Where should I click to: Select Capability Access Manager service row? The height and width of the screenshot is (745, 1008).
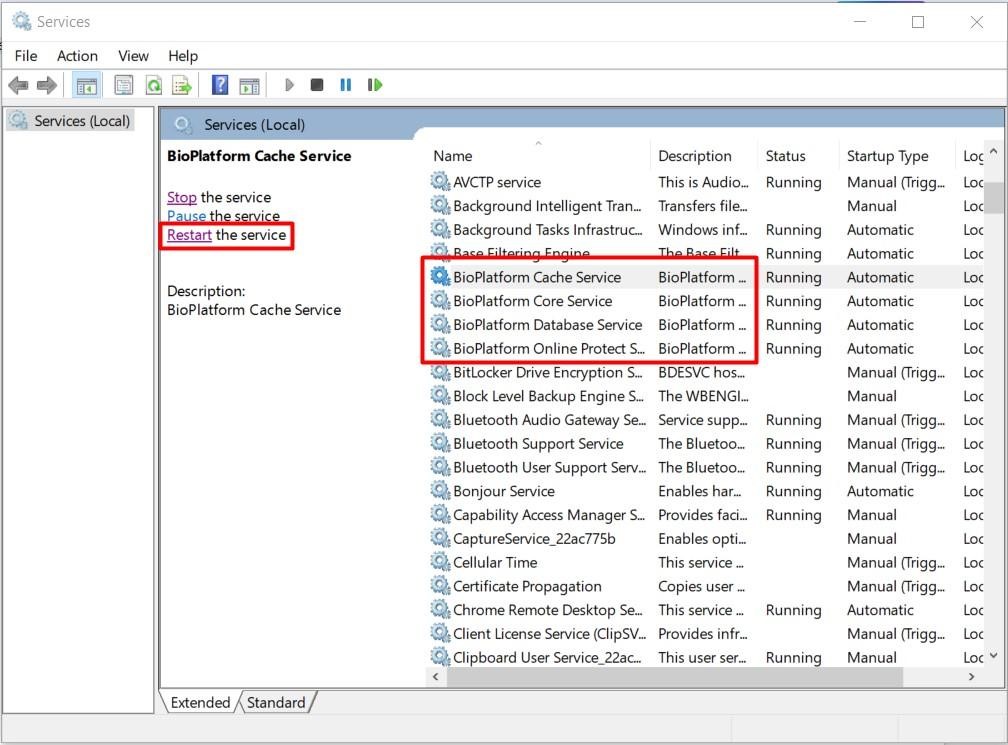[x=705, y=515]
